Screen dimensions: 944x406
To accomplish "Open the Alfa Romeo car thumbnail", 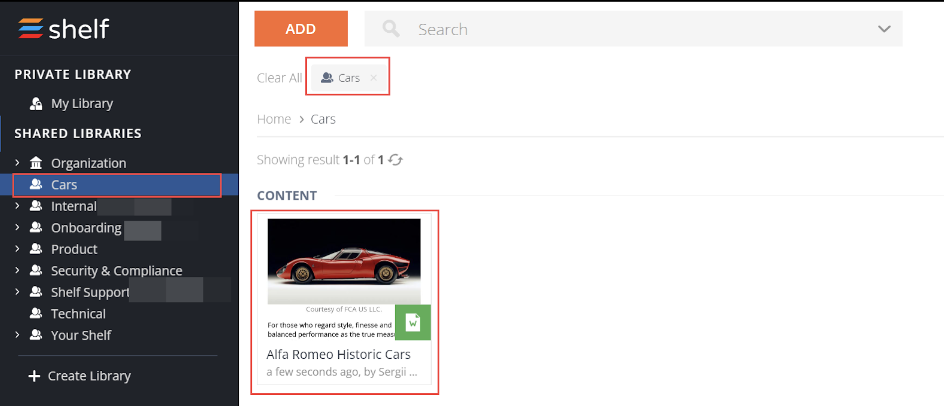I will click(344, 261).
